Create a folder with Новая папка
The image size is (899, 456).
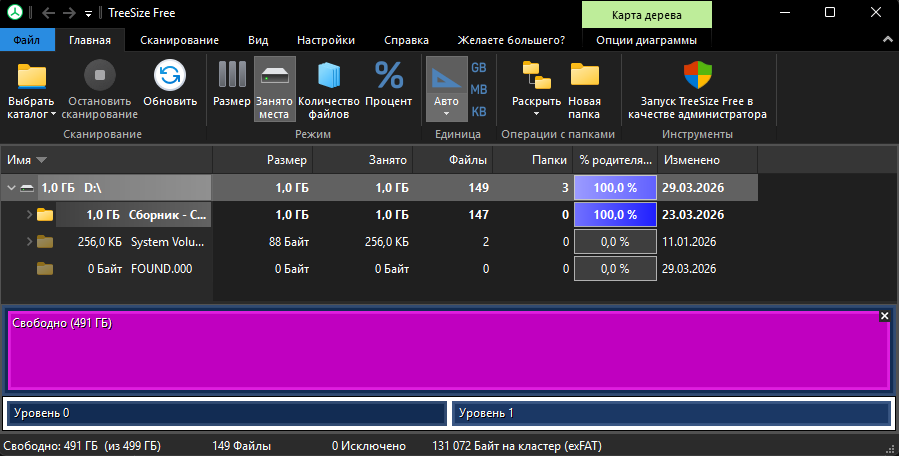(x=584, y=89)
